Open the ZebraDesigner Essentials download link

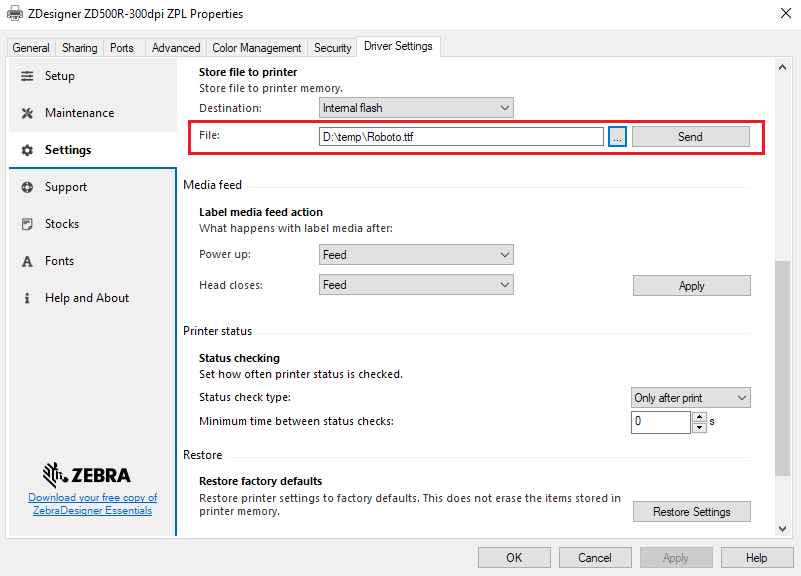coord(92,503)
